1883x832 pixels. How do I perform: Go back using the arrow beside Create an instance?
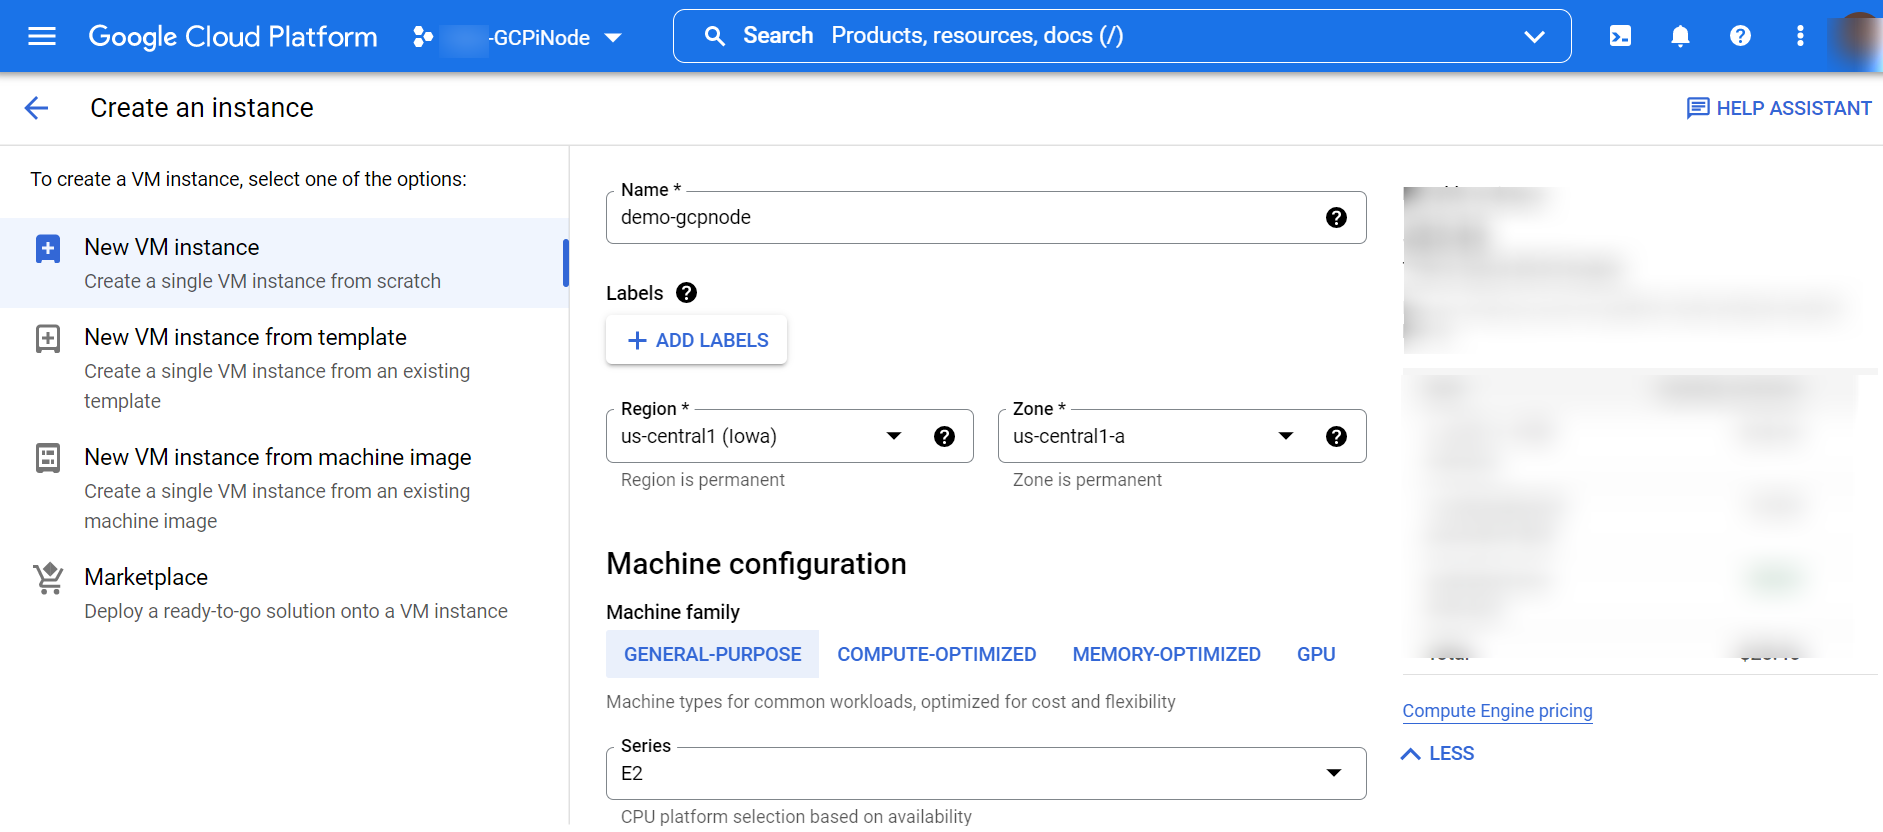36,108
